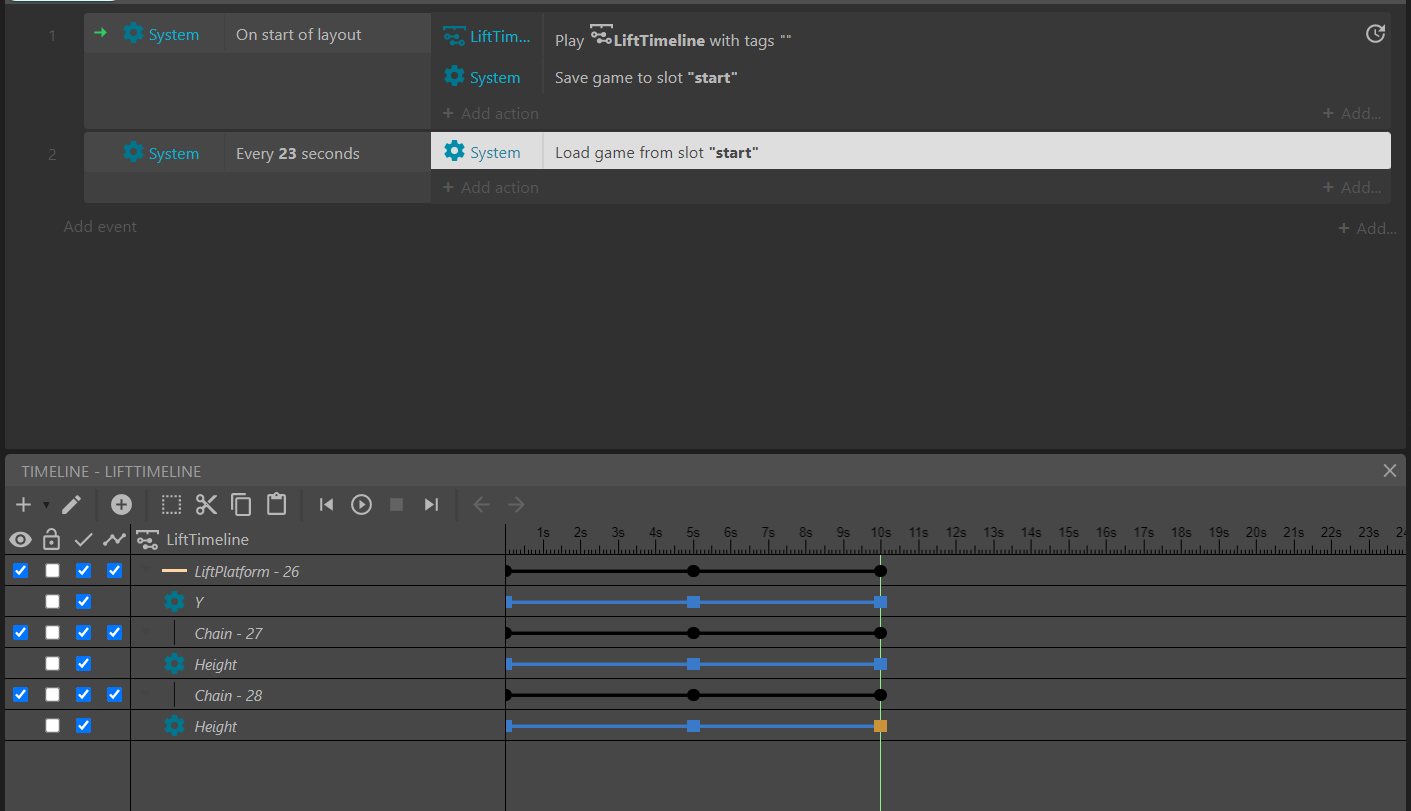The width and height of the screenshot is (1411, 811).
Task: Select the dashed rectangle selection tool
Action: tap(172, 504)
